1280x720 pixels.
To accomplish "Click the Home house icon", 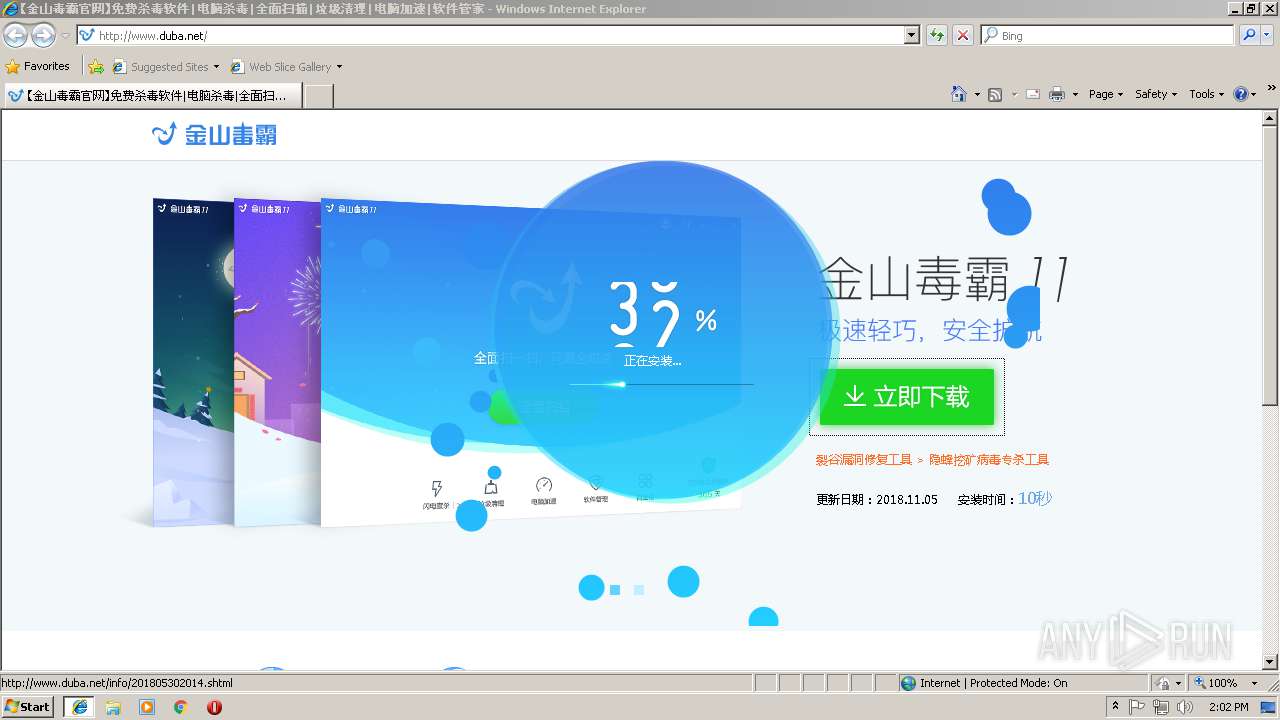I will coord(959,94).
